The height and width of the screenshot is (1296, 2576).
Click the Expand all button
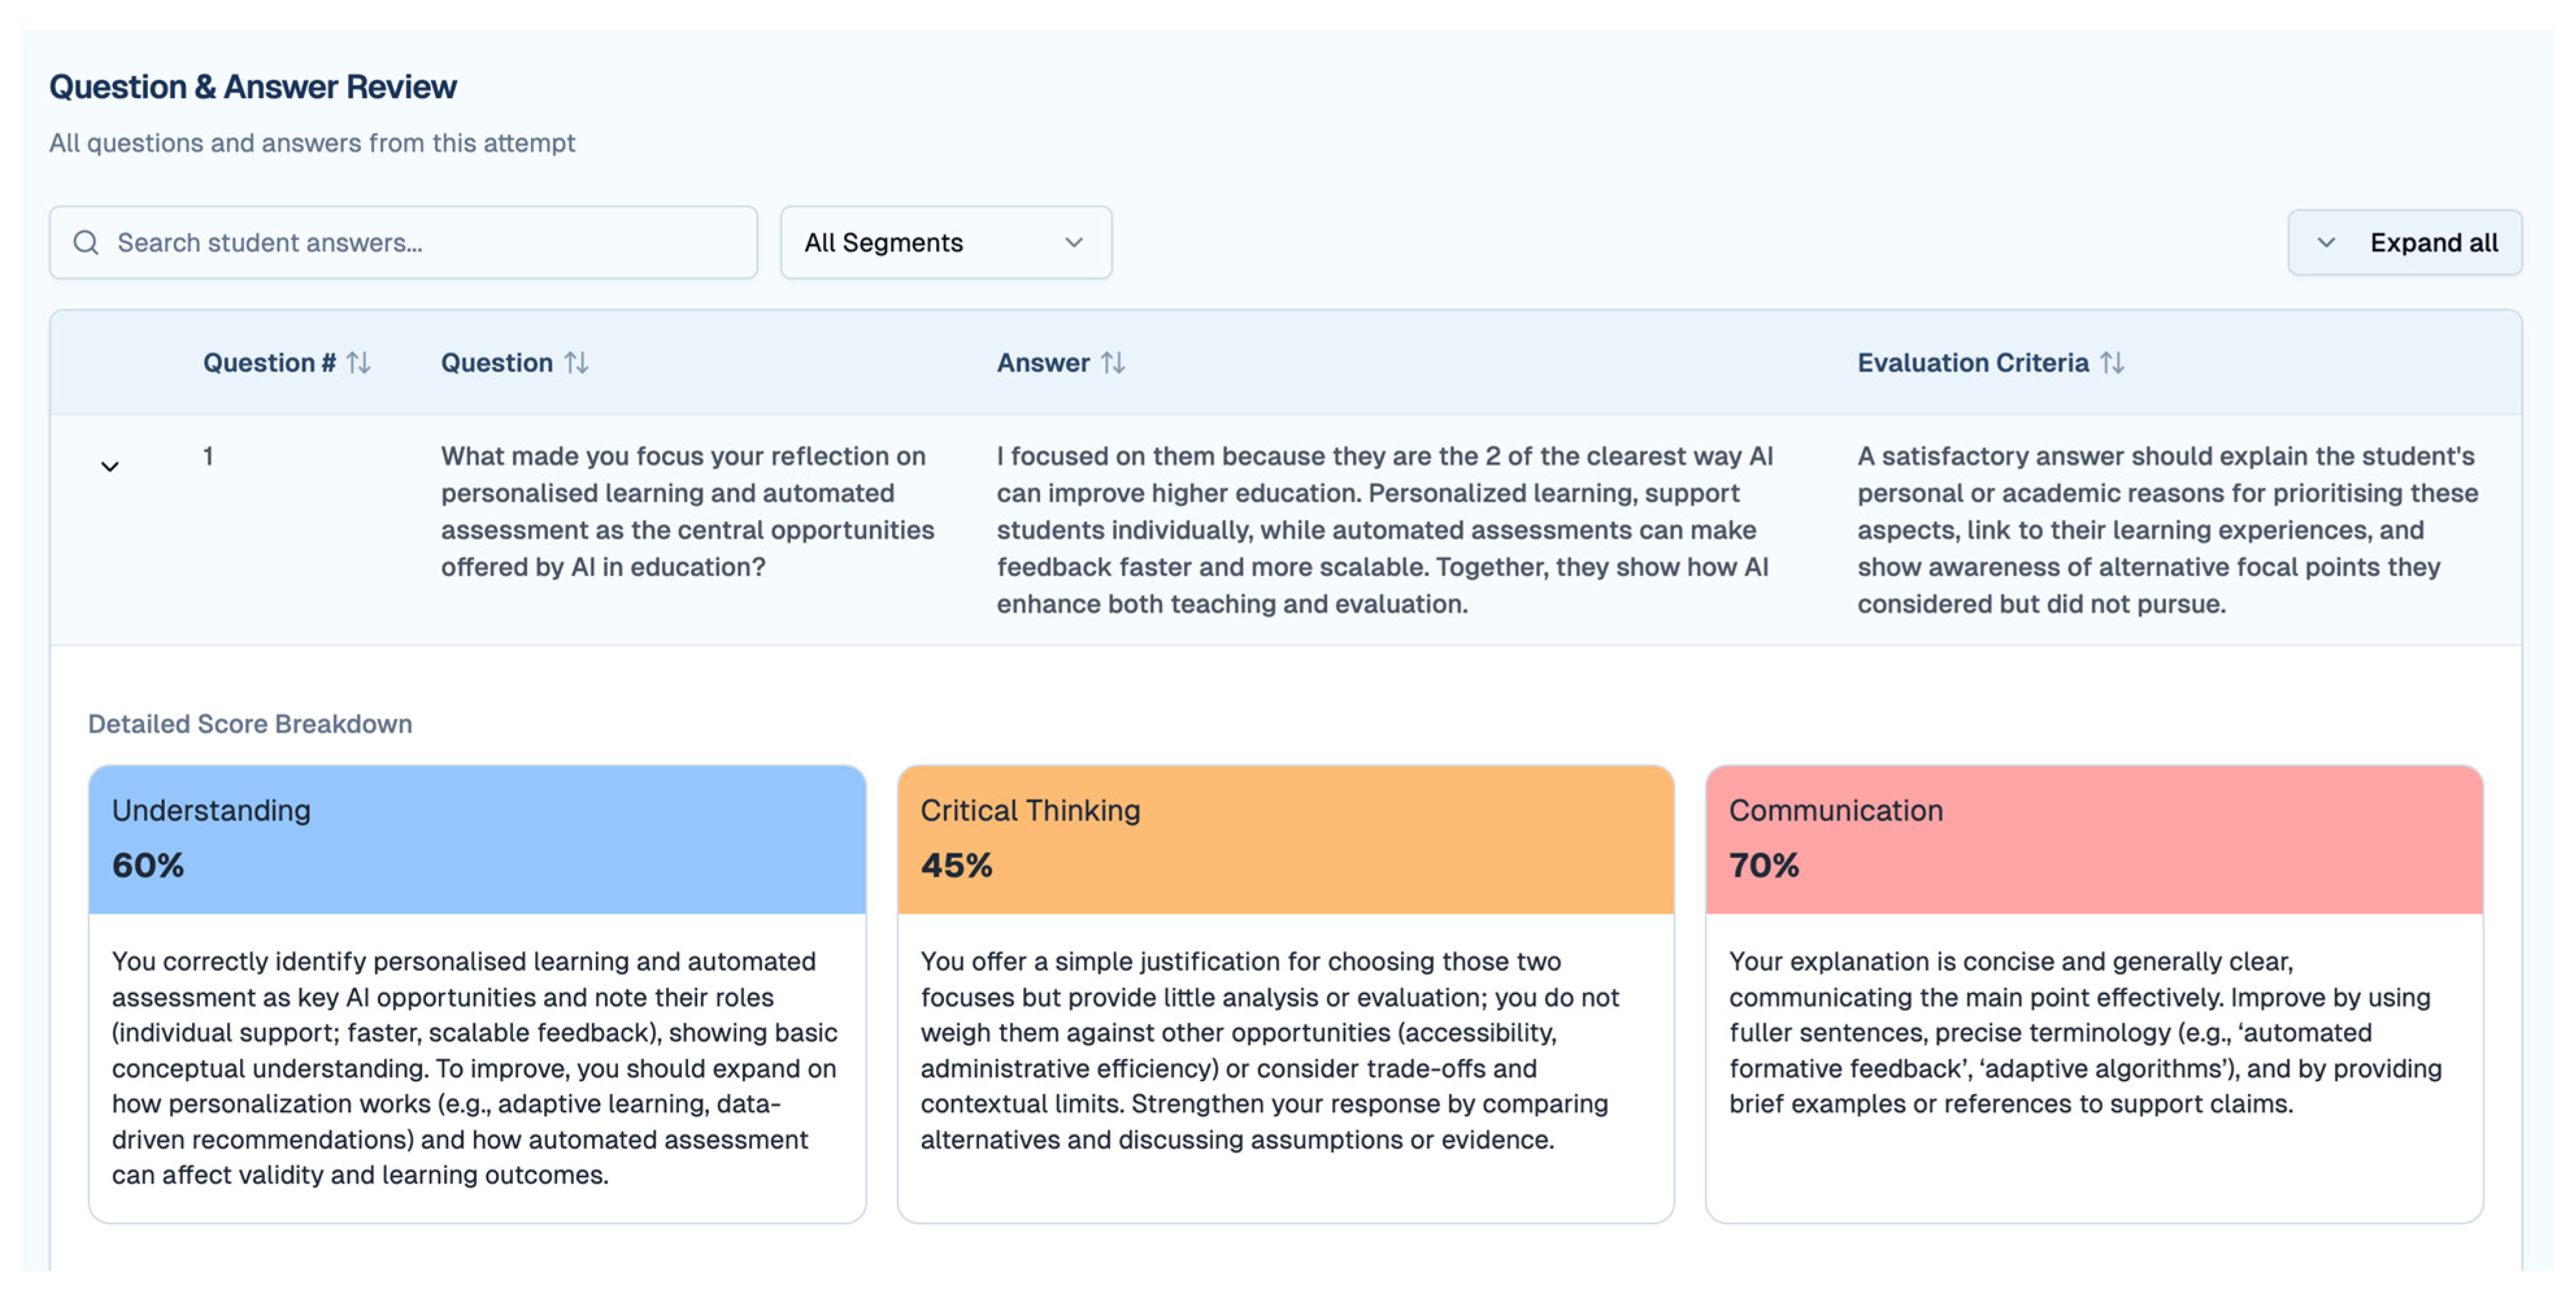pyautogui.click(x=2404, y=242)
